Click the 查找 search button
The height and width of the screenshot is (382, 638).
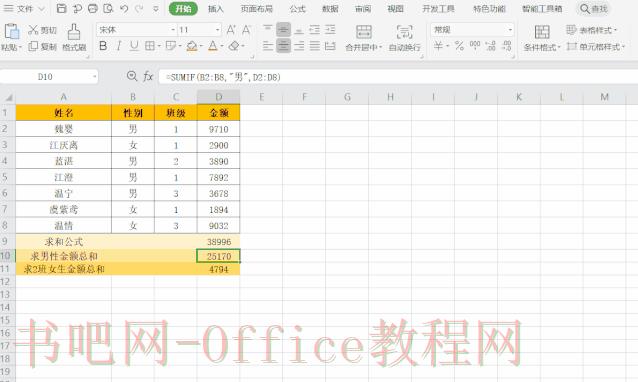[594, 9]
